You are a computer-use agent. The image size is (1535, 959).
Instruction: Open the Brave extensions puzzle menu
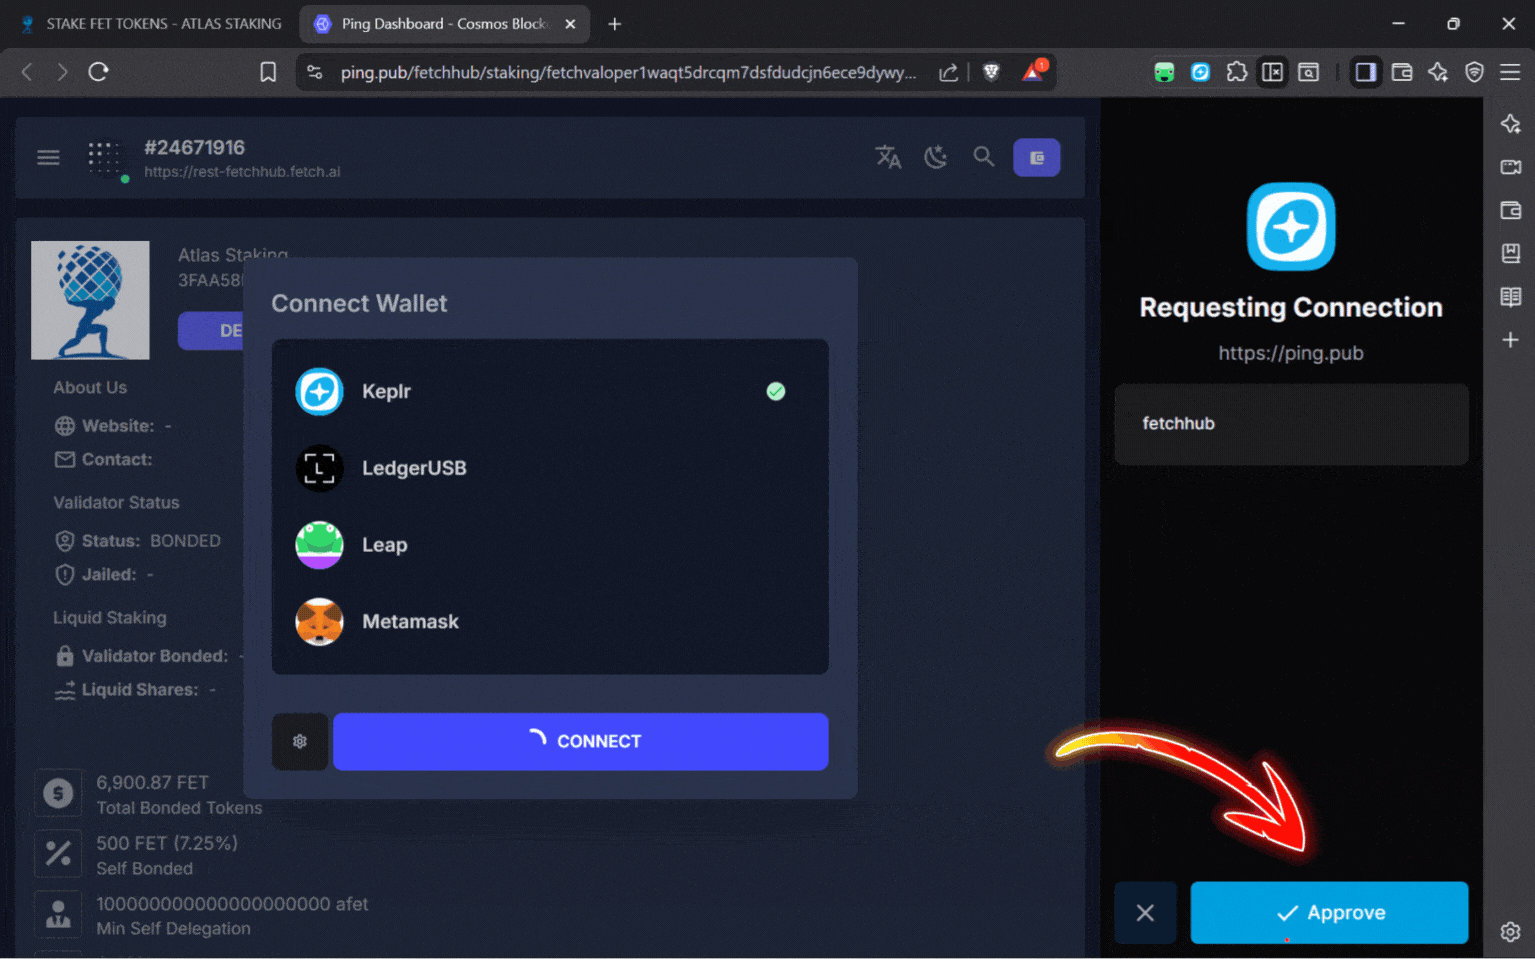[x=1237, y=72]
